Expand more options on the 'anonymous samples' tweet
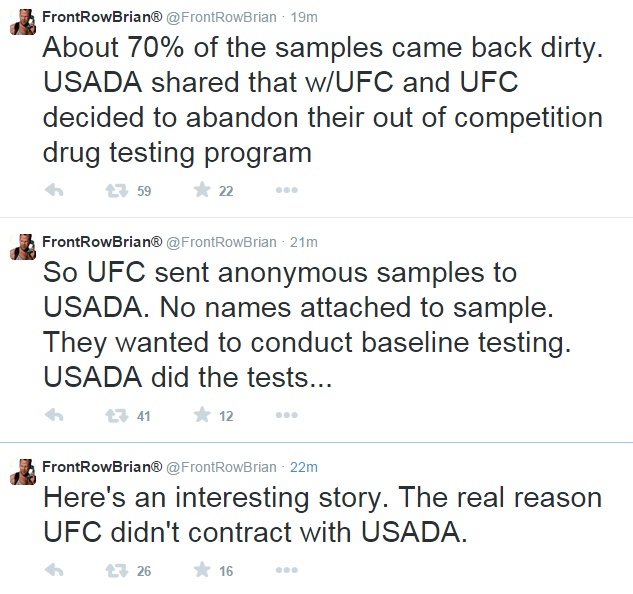This screenshot has width=633, height=594. tap(286, 415)
